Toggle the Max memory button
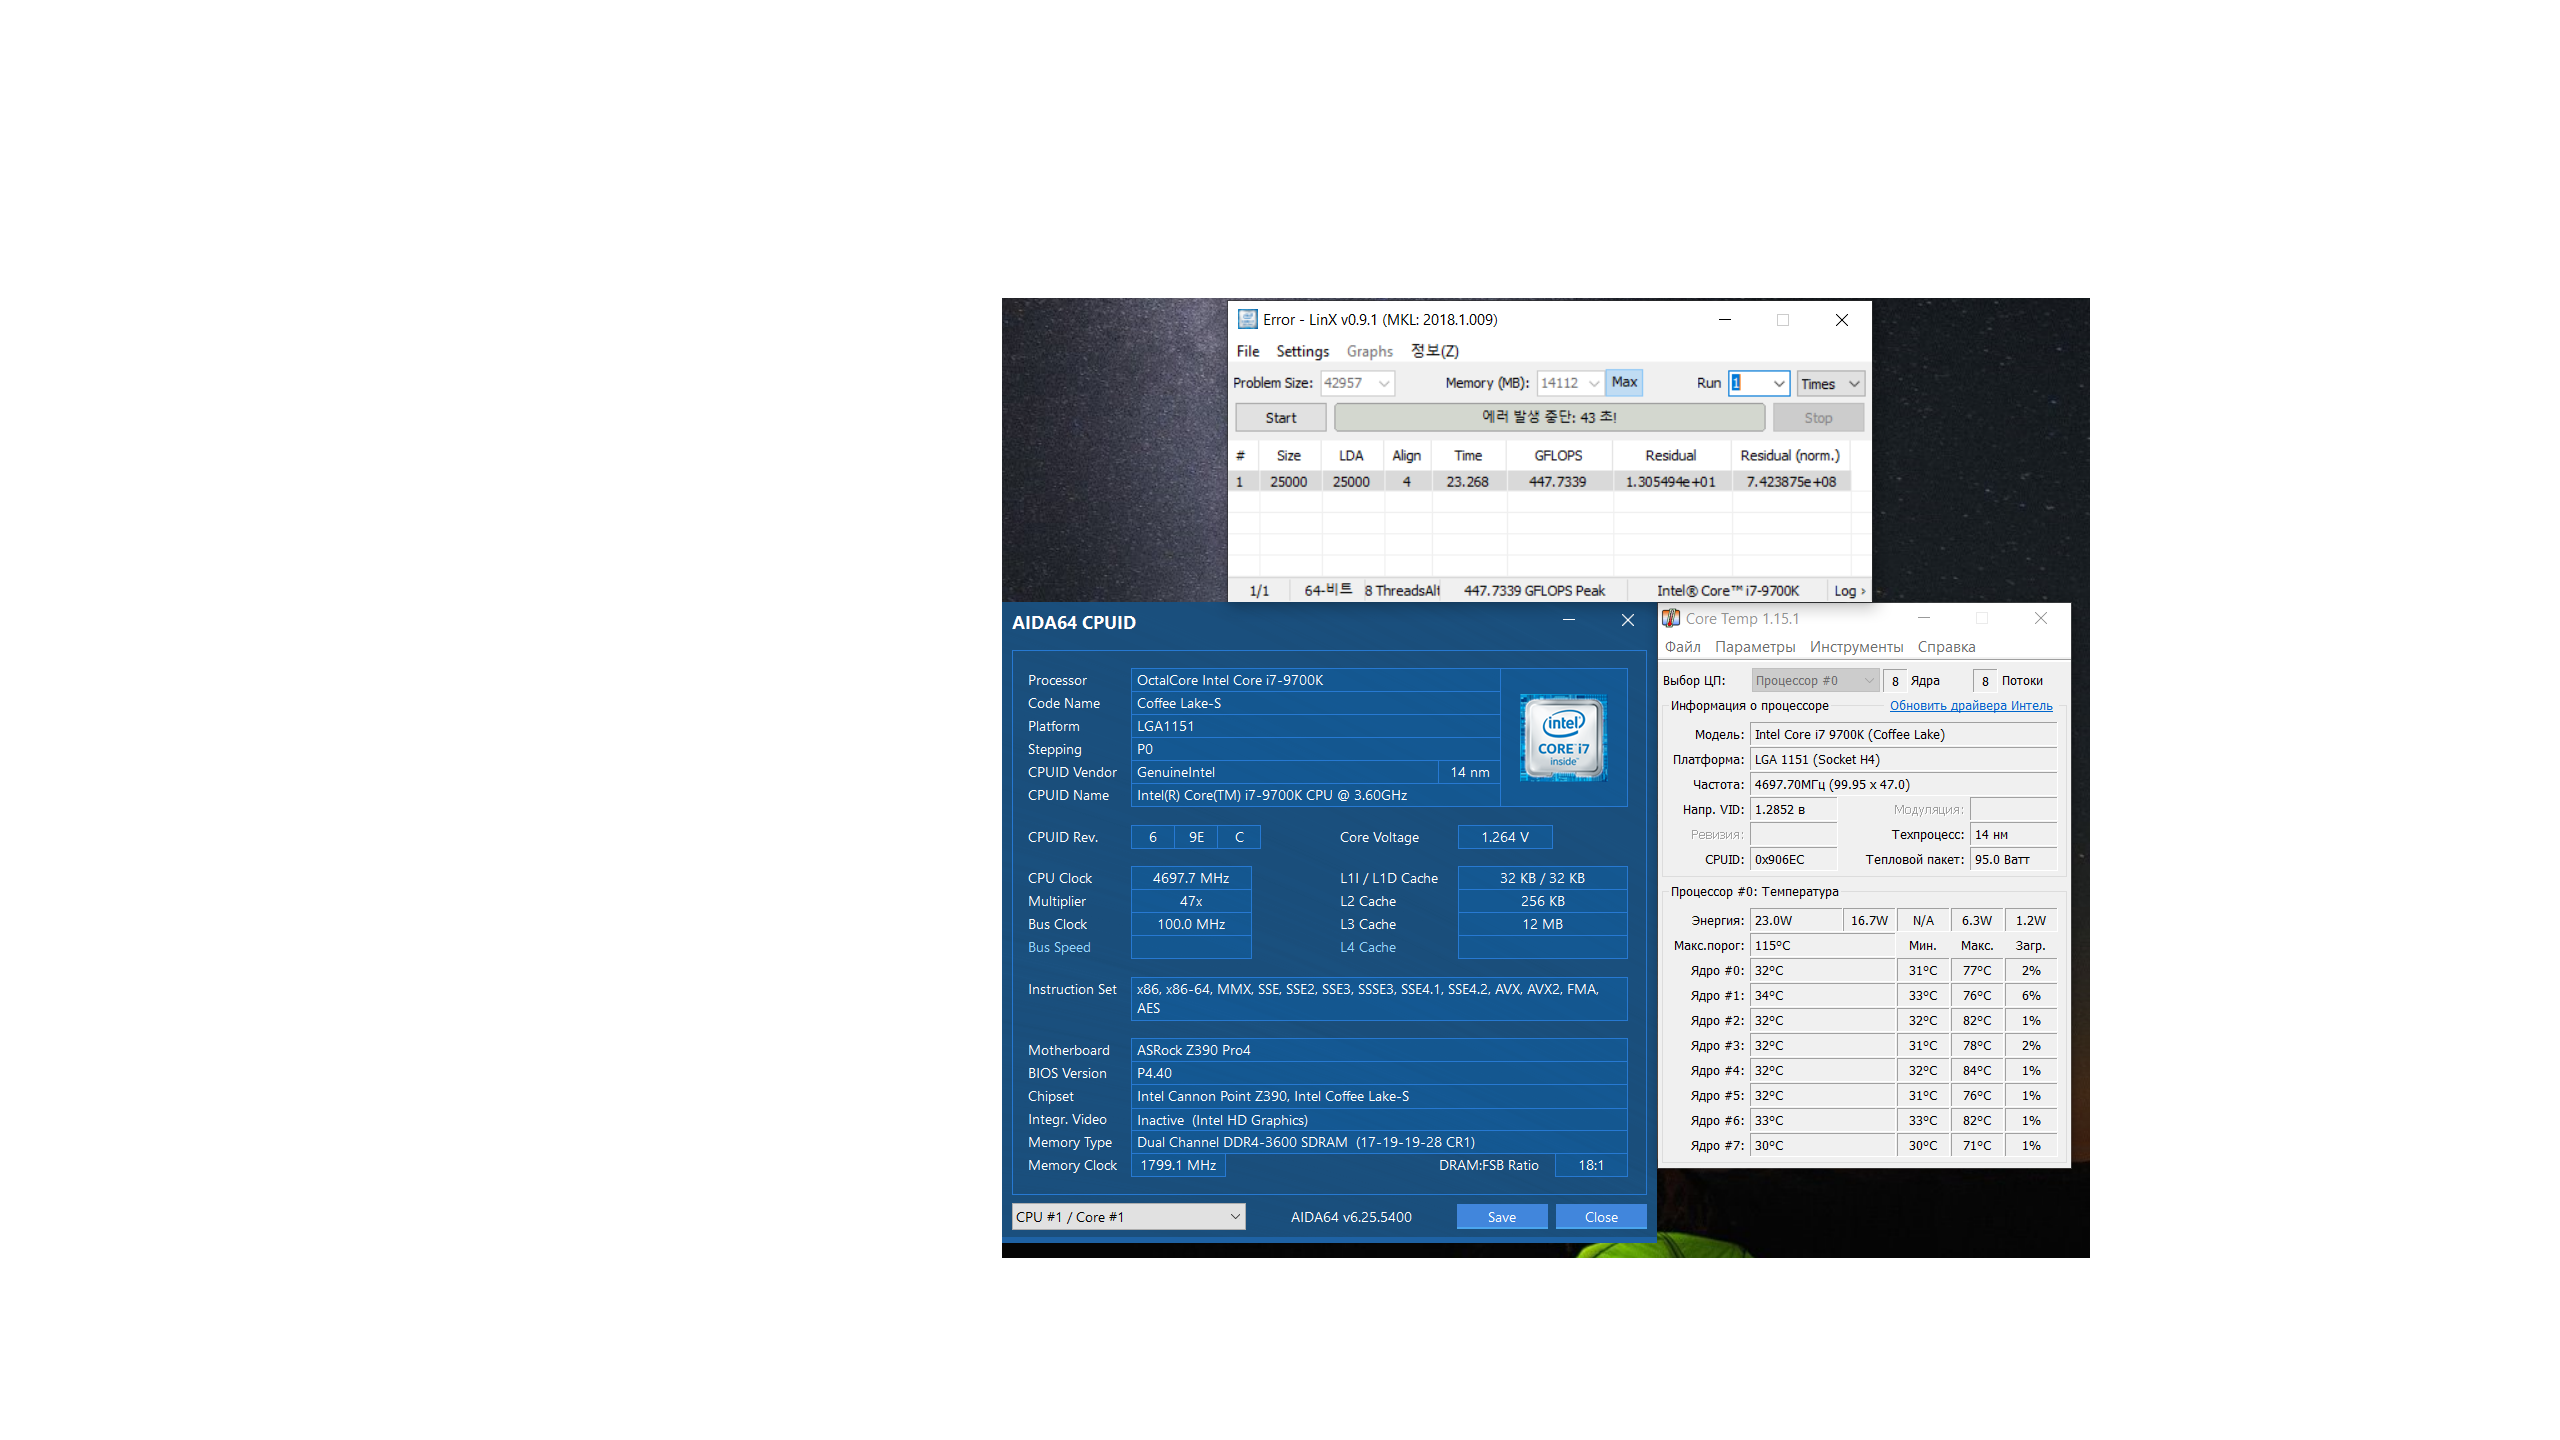The image size is (2560, 1440). tap(1624, 382)
